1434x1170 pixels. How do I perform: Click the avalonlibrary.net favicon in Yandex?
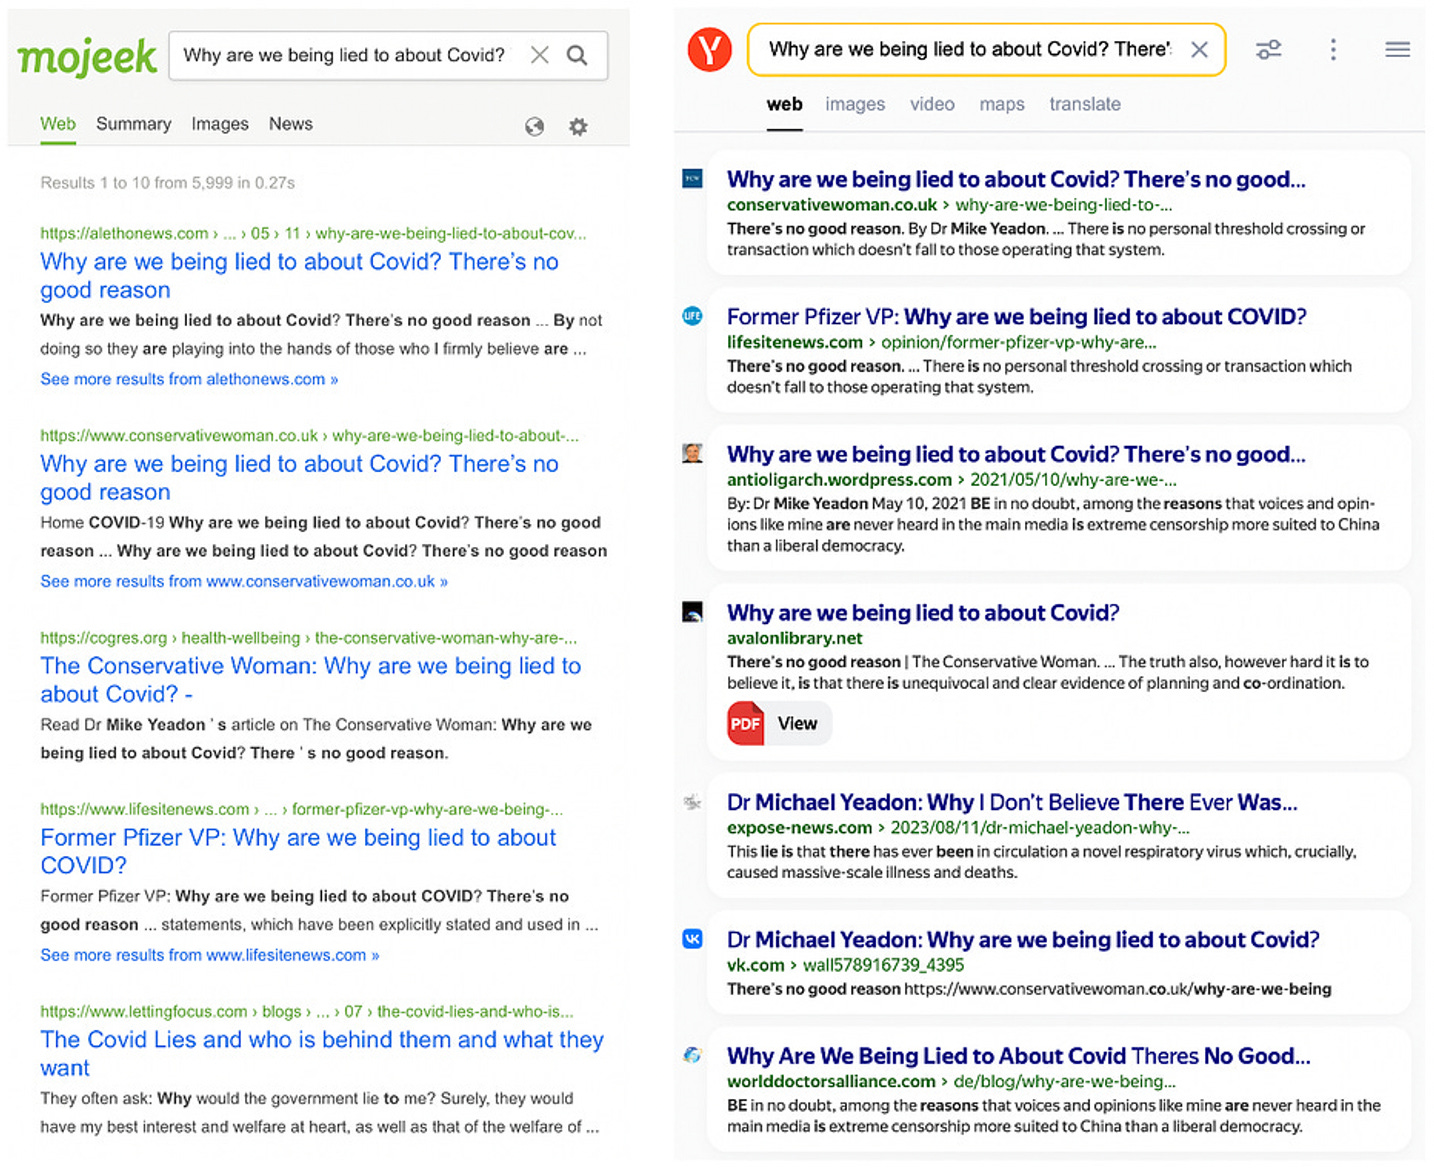point(692,612)
